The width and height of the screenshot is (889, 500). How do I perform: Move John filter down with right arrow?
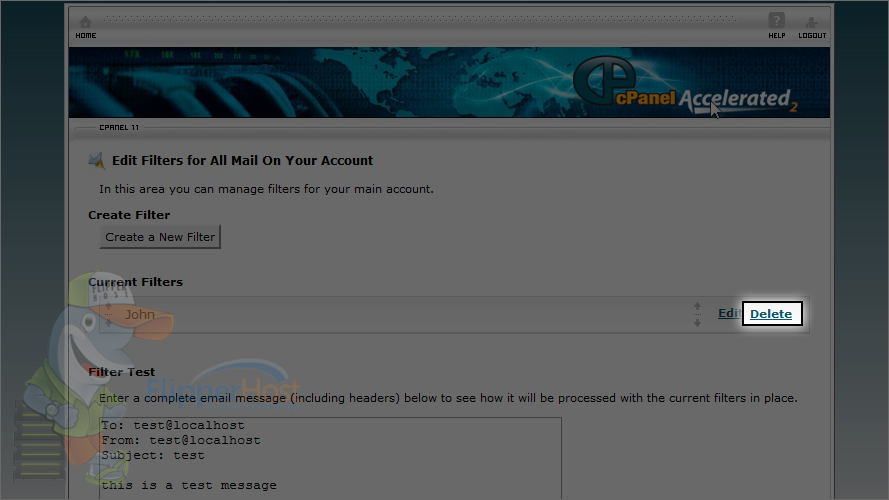pos(697,323)
